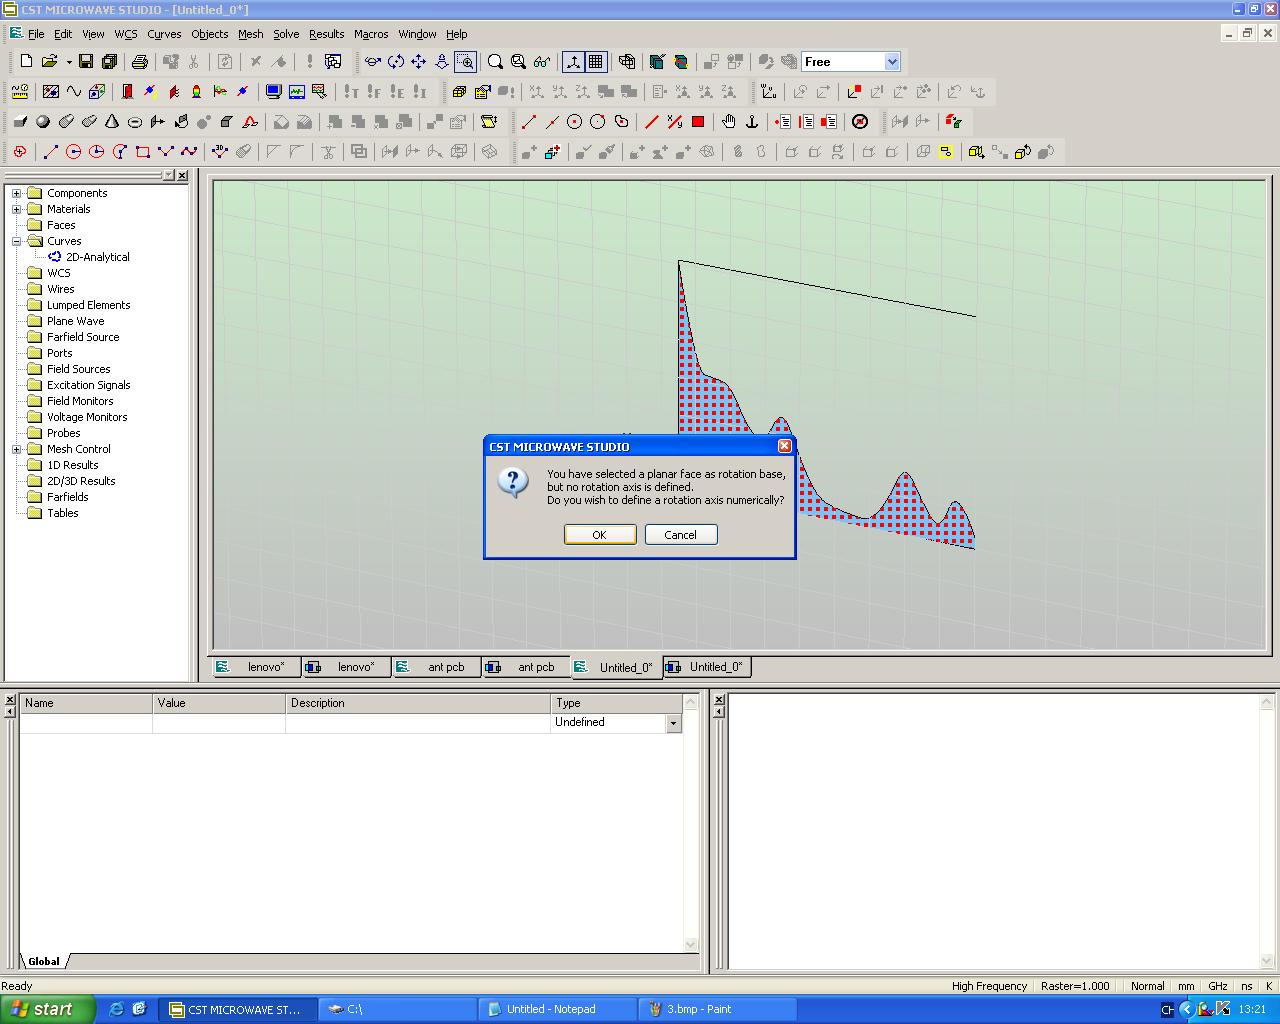
Task: Expand the Mesh Control tree node
Action: [x=16, y=449]
